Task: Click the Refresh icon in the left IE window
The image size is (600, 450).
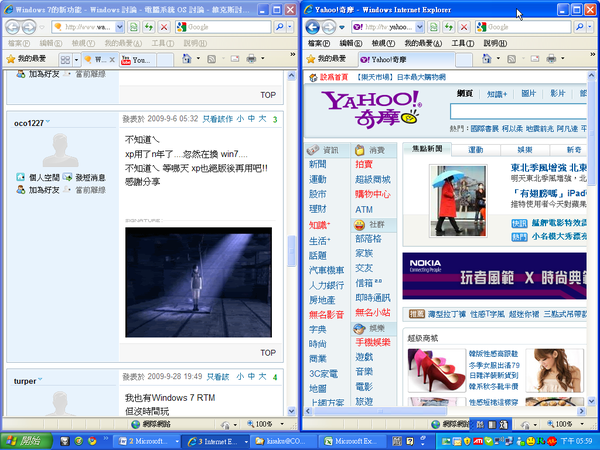Action: [x=148, y=27]
